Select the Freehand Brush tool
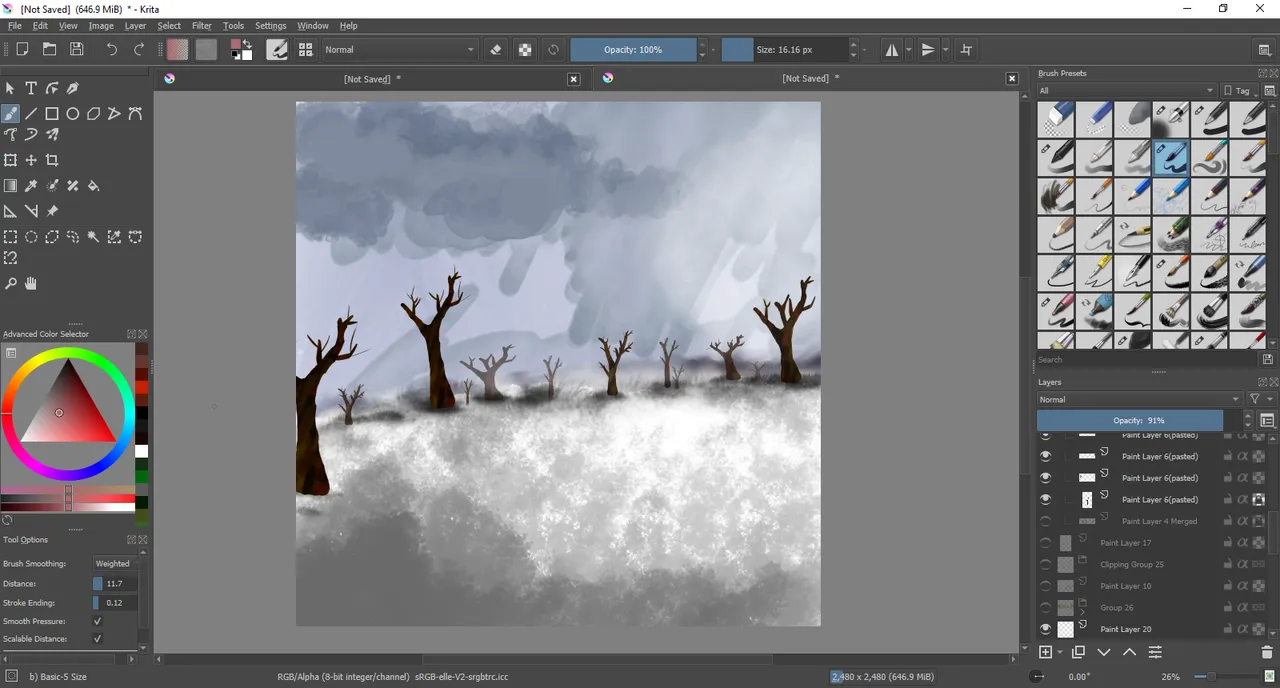This screenshot has height=688, width=1280. coord(10,114)
